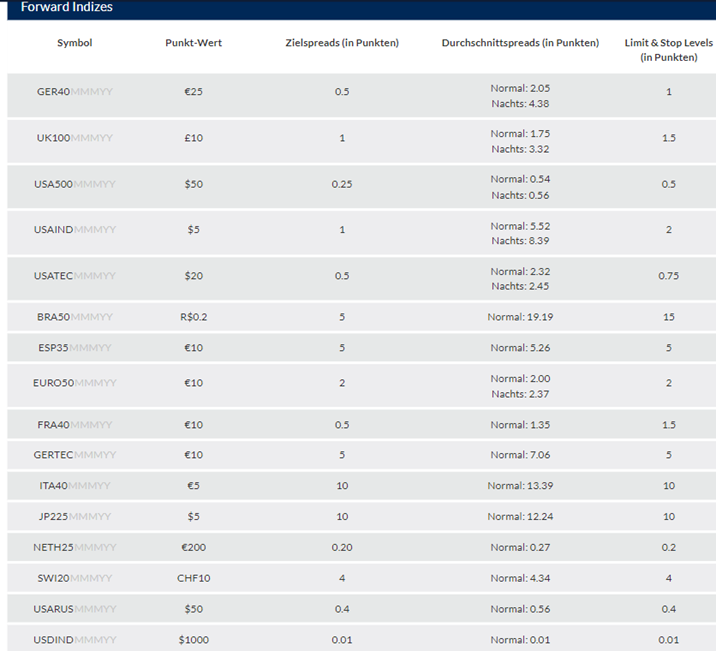The width and height of the screenshot is (716, 651).
Task: Click the 0.20 target spread for NETH25
Action: 342,547
